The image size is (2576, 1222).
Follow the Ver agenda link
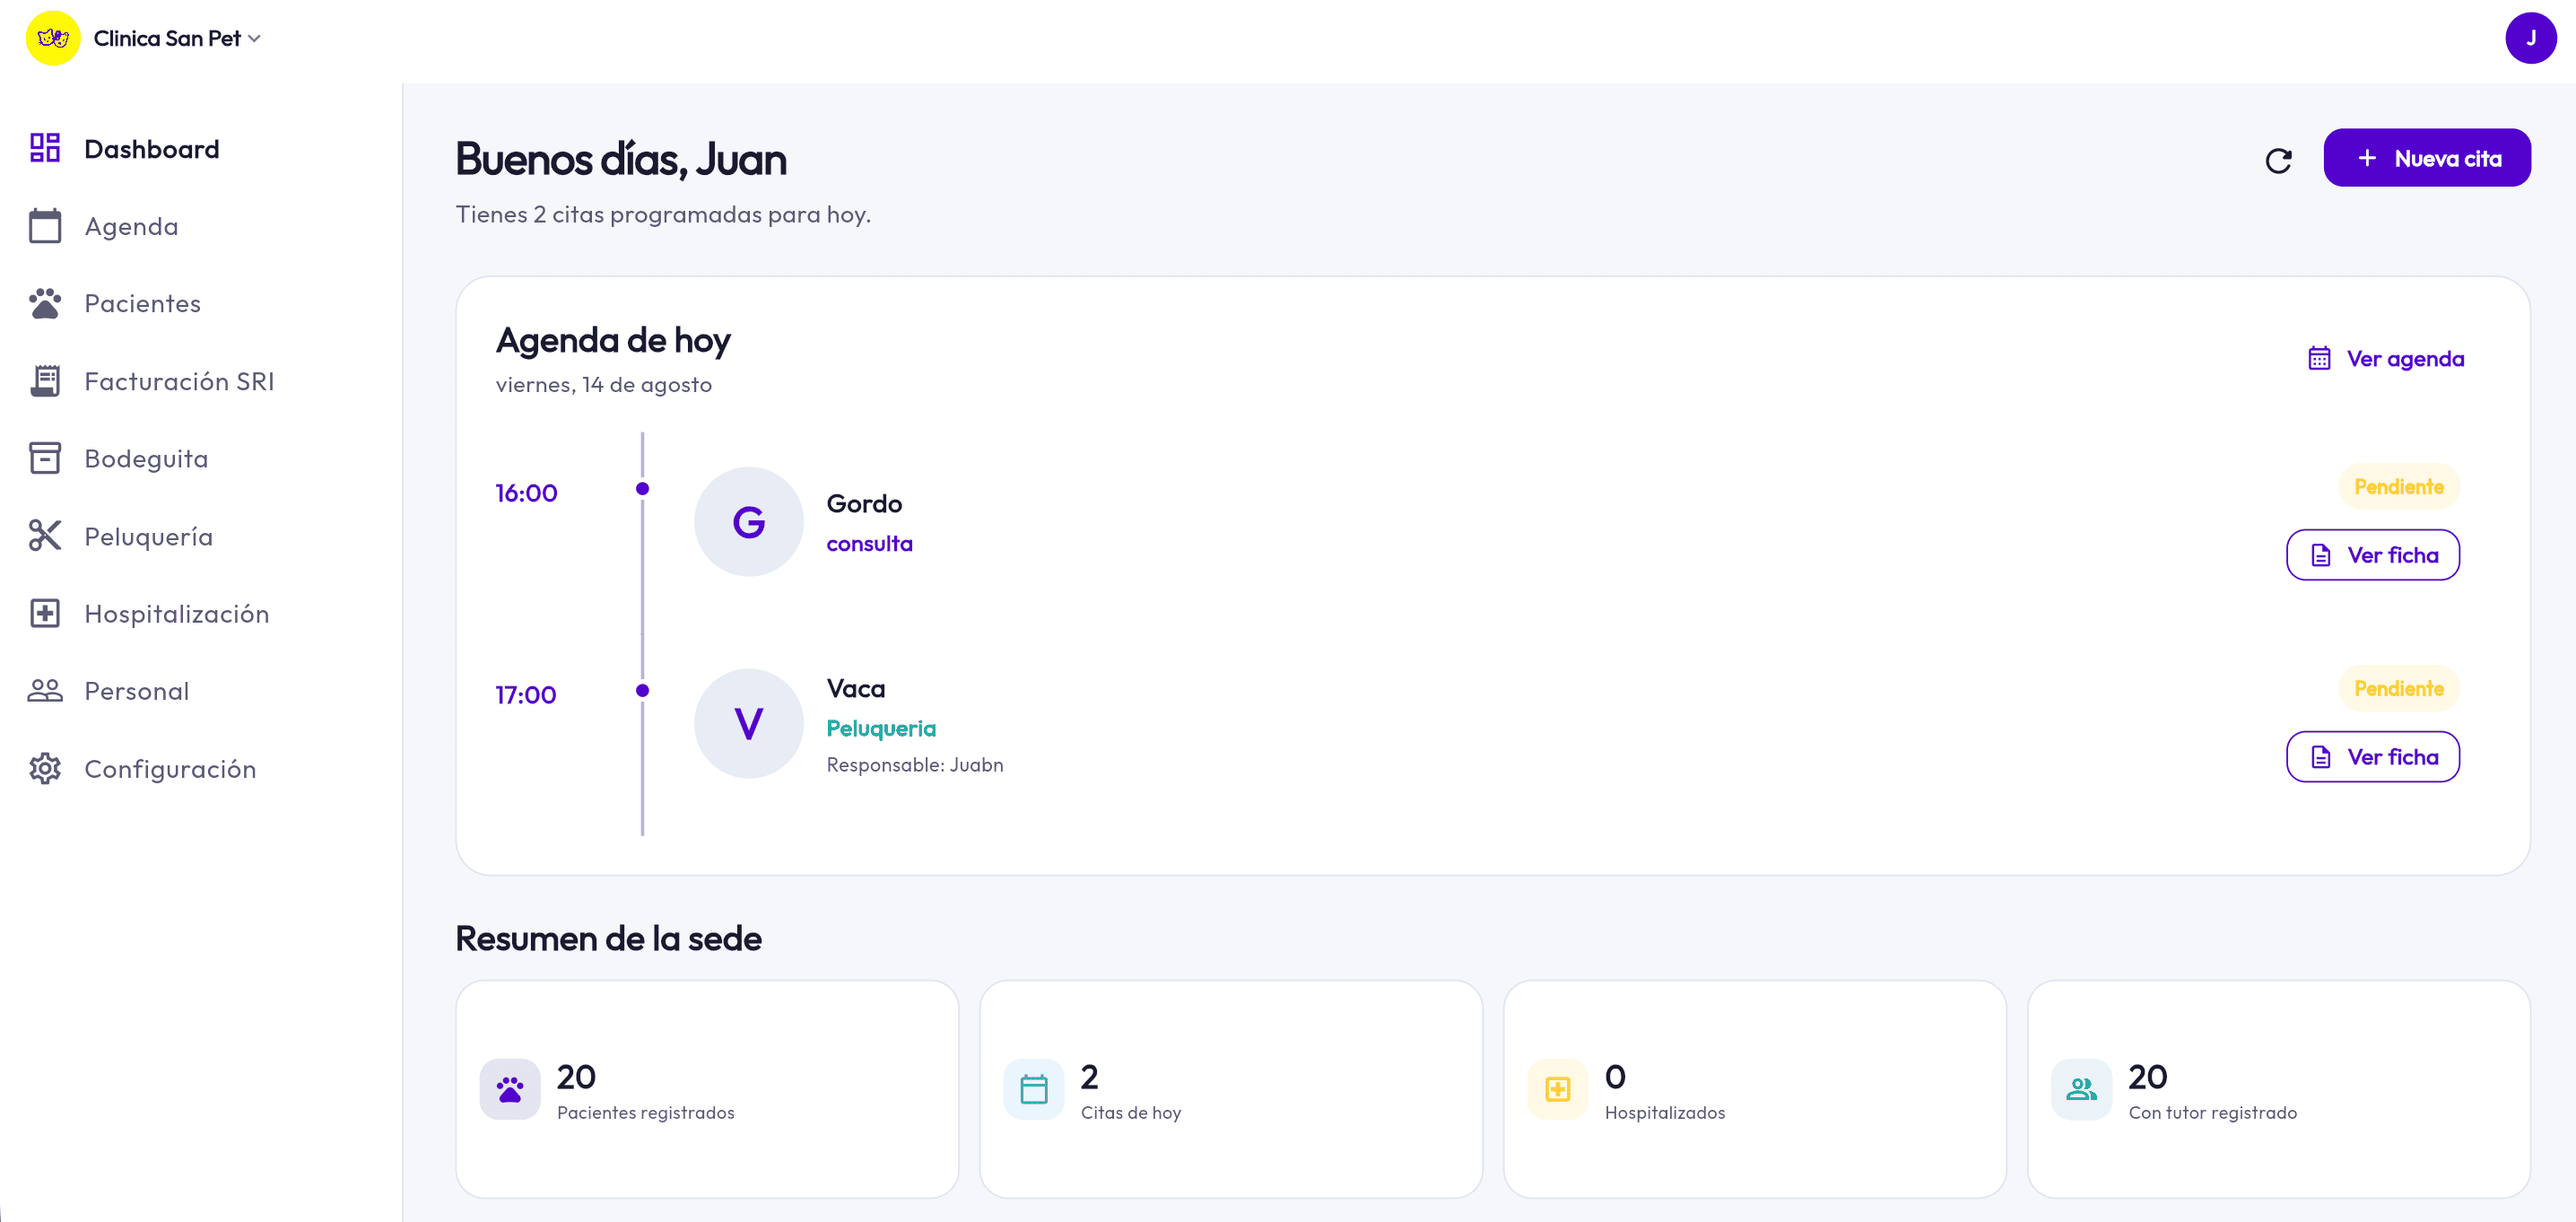tap(2386, 358)
